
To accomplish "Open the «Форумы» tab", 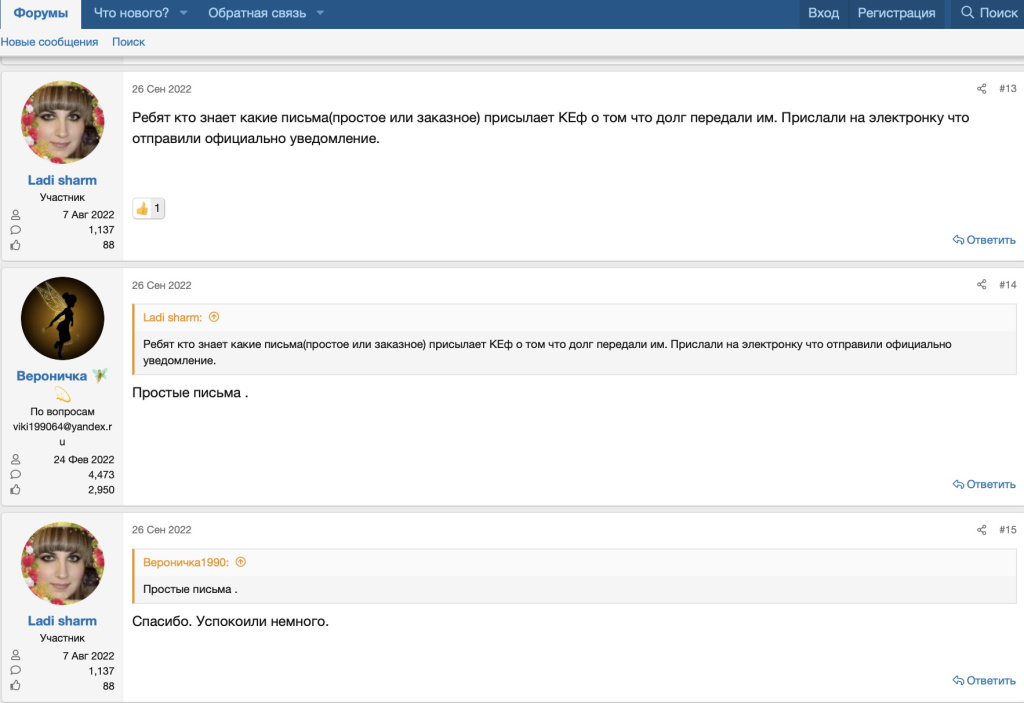I will [x=40, y=13].
